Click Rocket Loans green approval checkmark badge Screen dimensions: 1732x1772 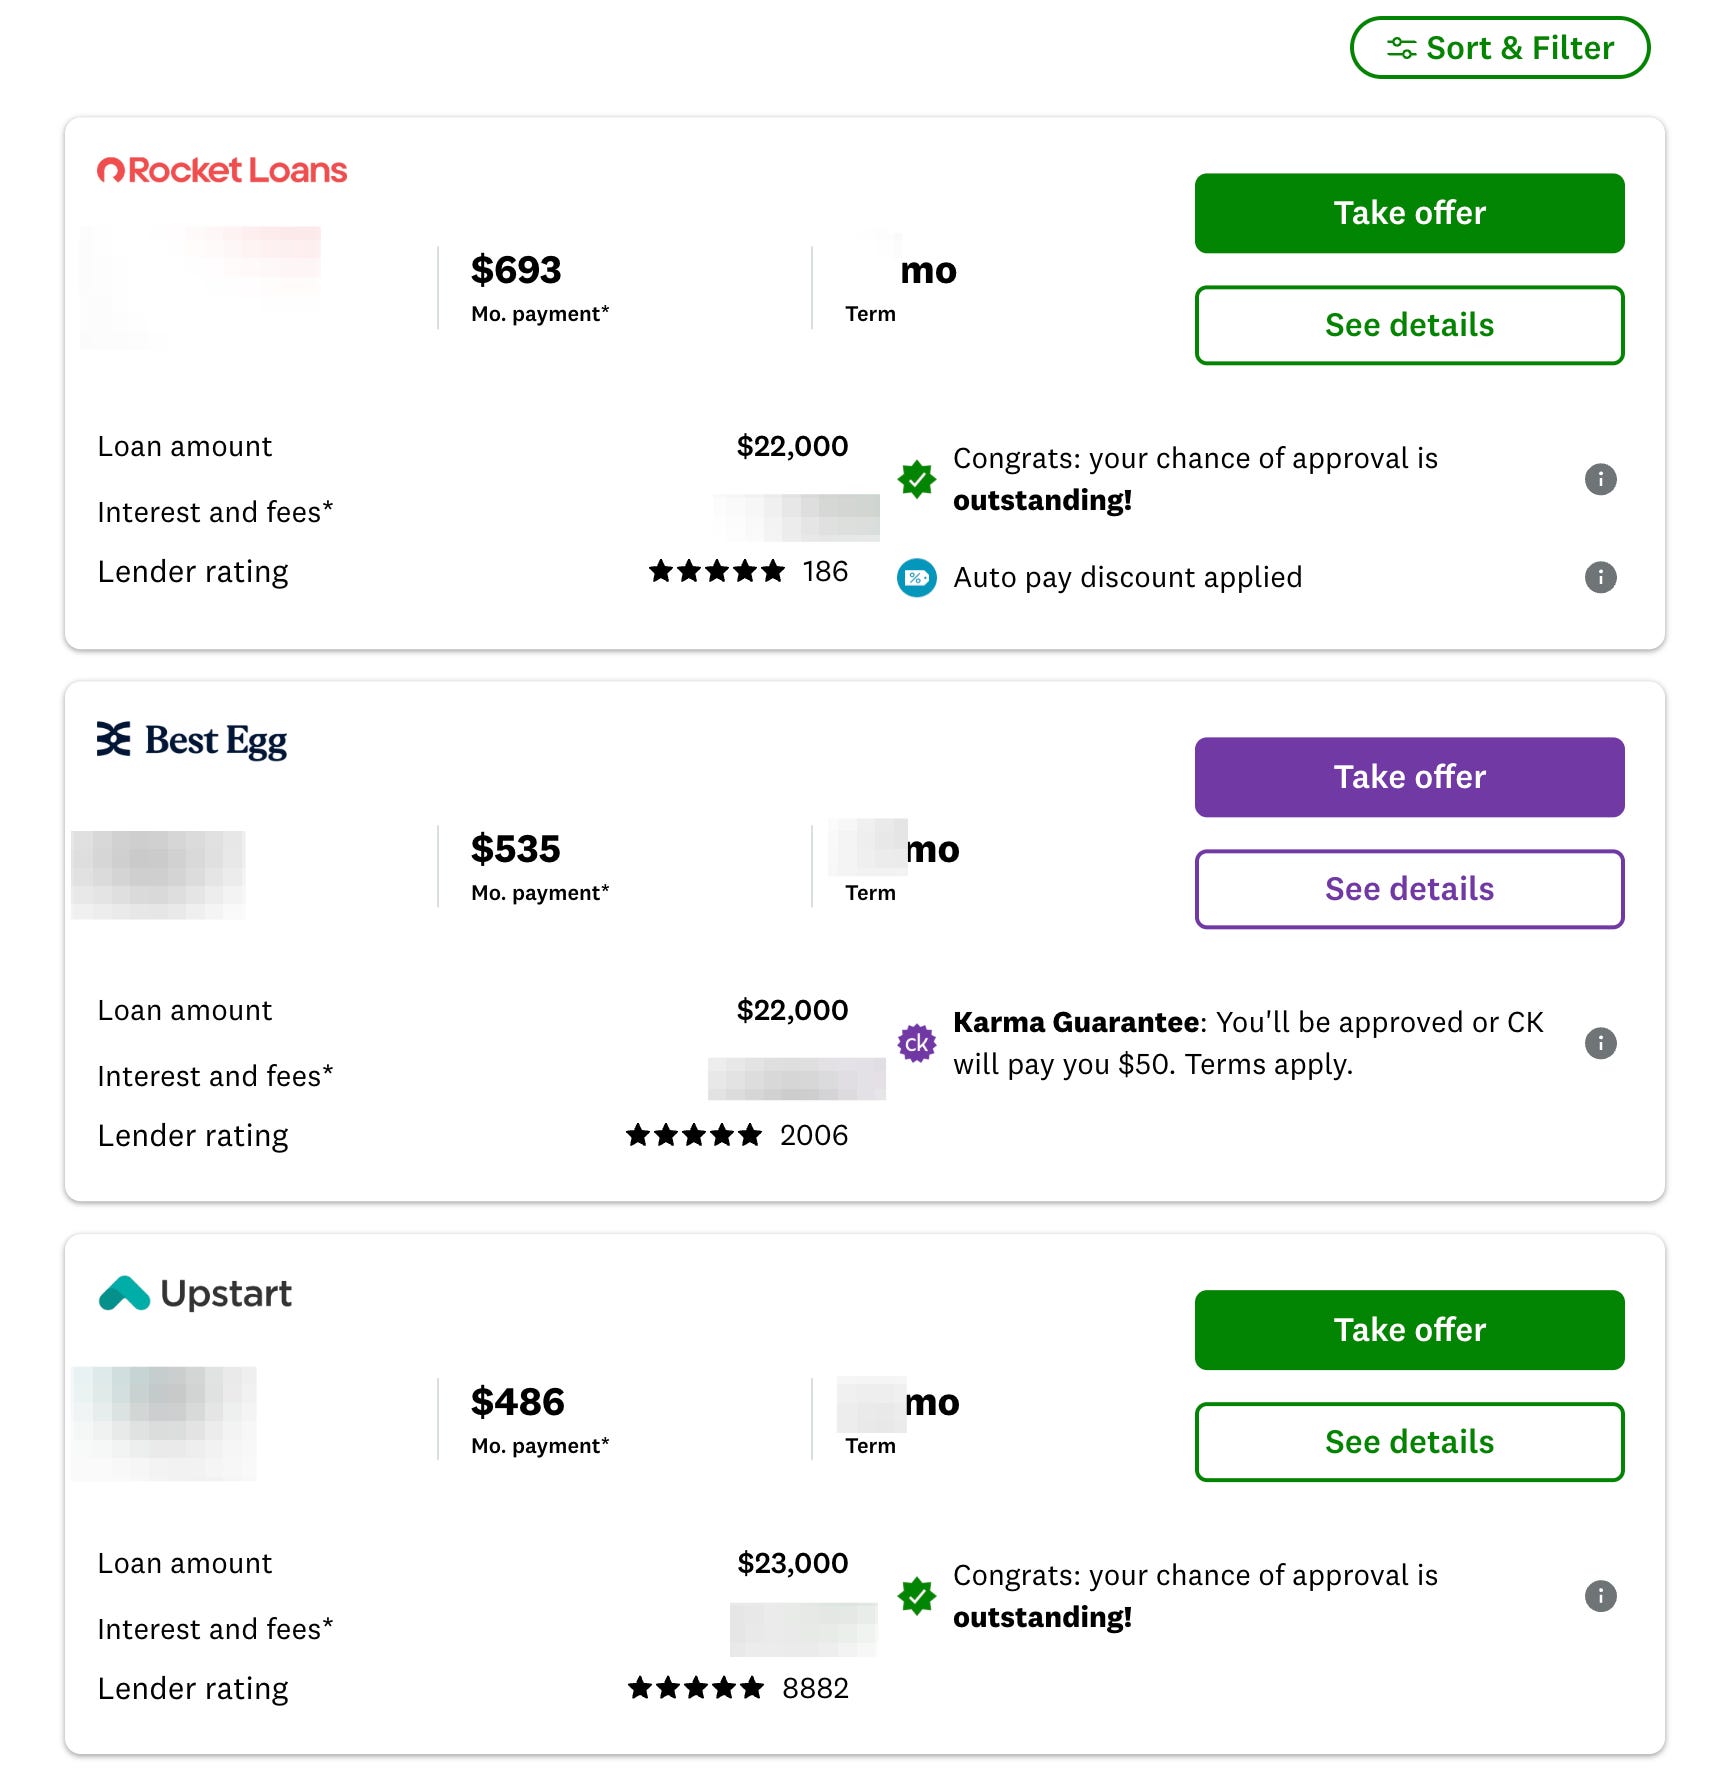pyautogui.click(x=916, y=479)
